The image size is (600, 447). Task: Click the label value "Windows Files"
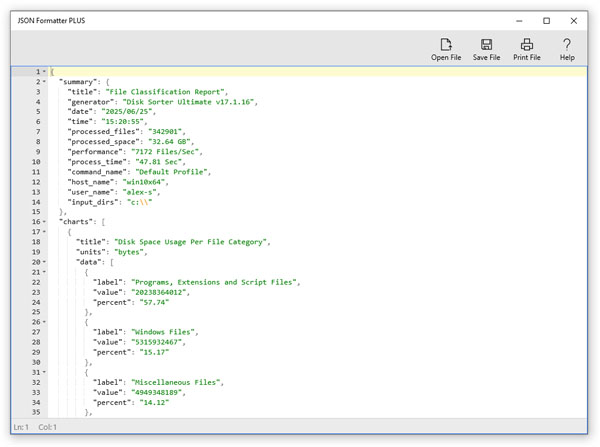(163, 332)
